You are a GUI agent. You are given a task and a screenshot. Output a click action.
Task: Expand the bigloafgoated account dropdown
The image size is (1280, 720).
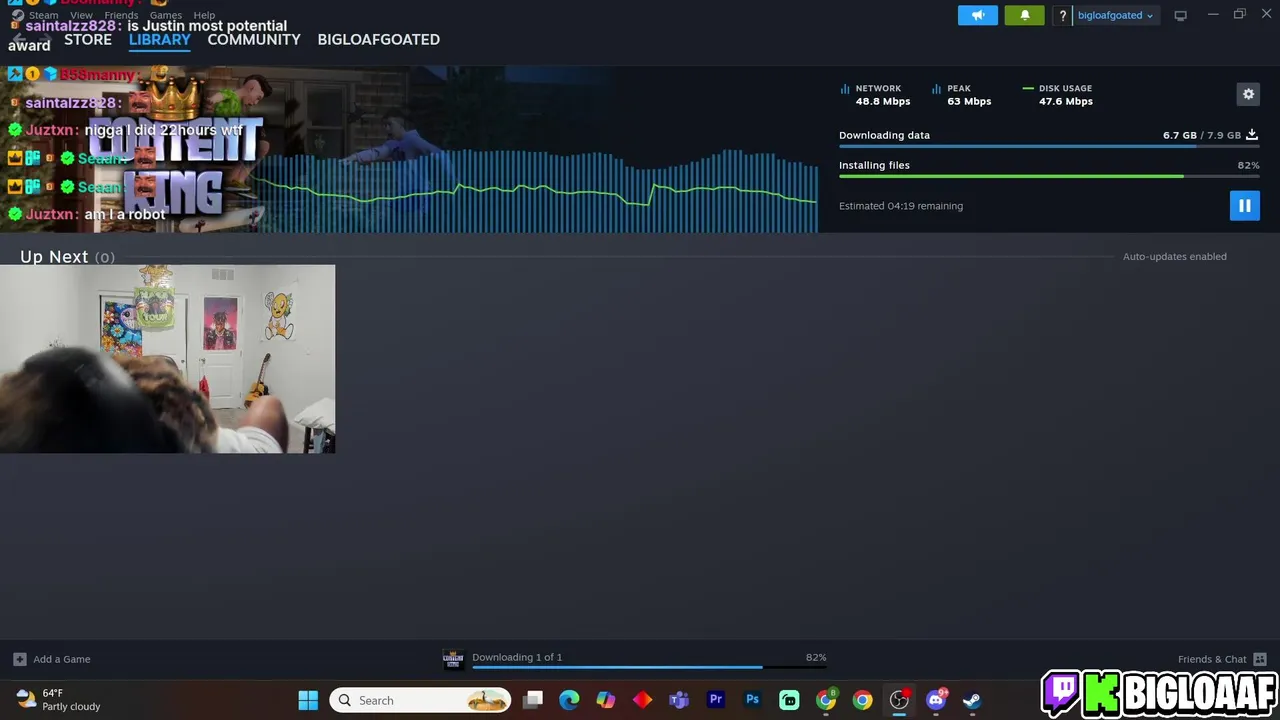point(1115,15)
